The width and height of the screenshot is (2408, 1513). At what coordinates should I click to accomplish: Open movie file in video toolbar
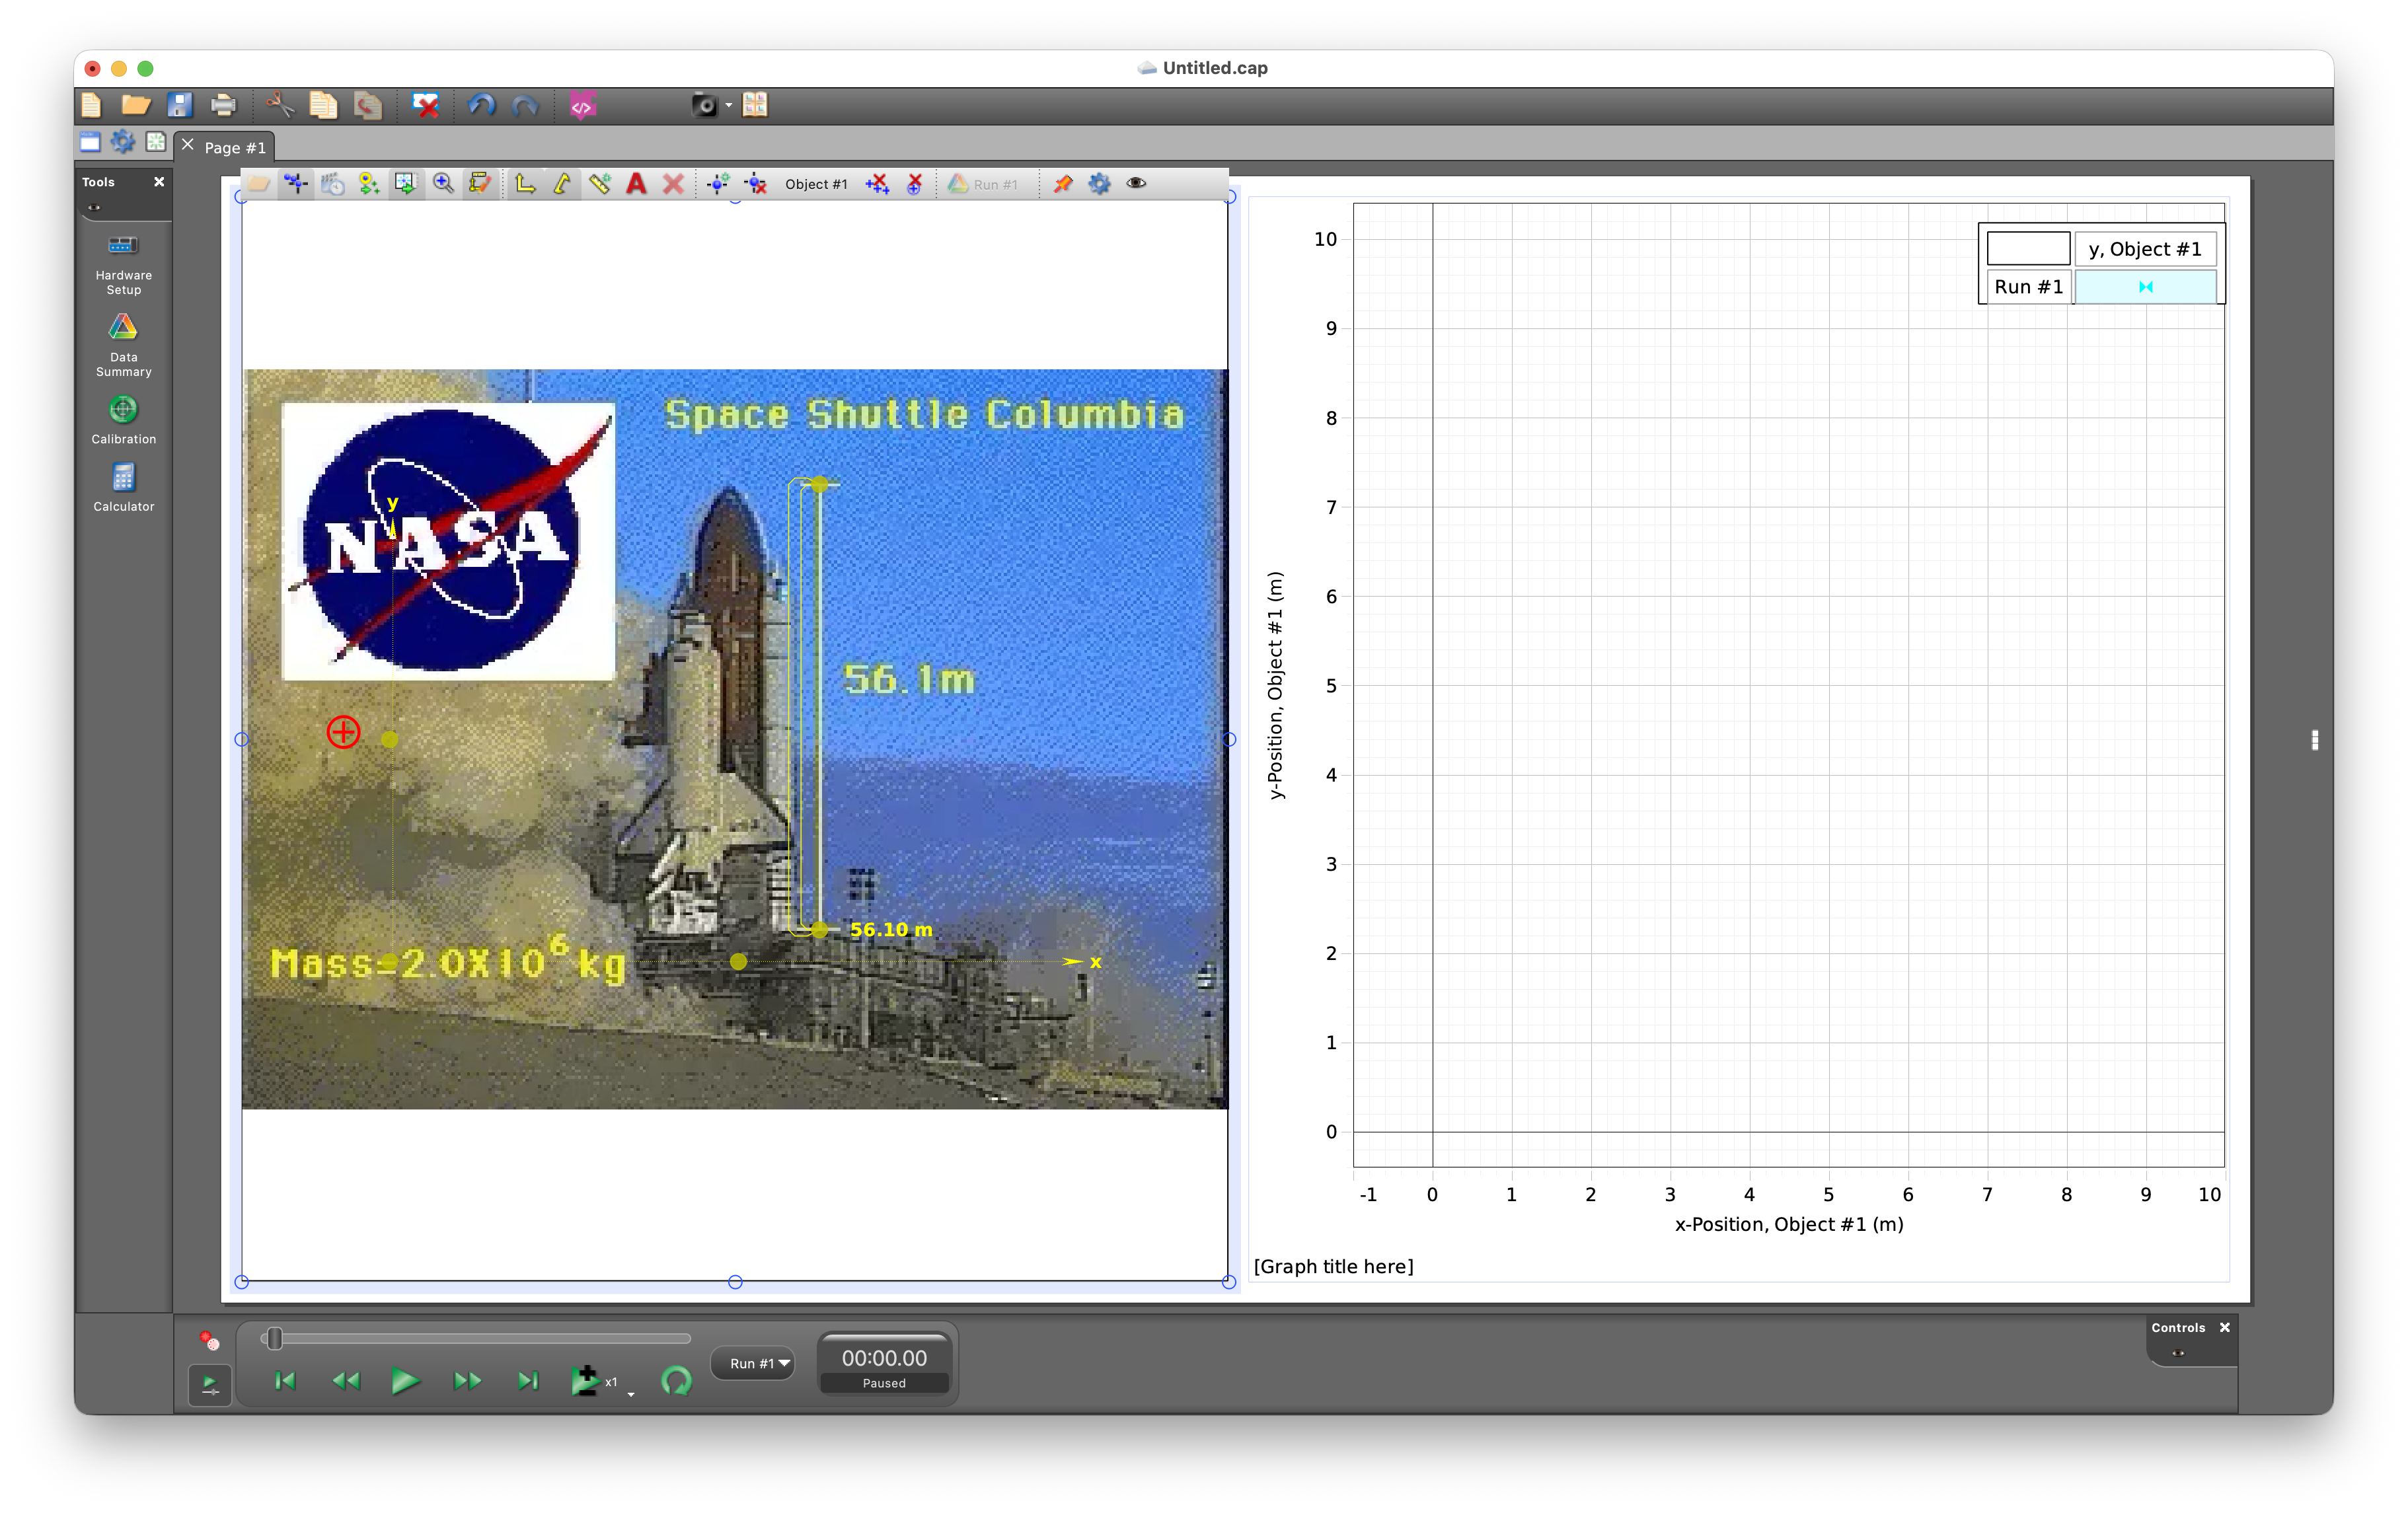(259, 183)
